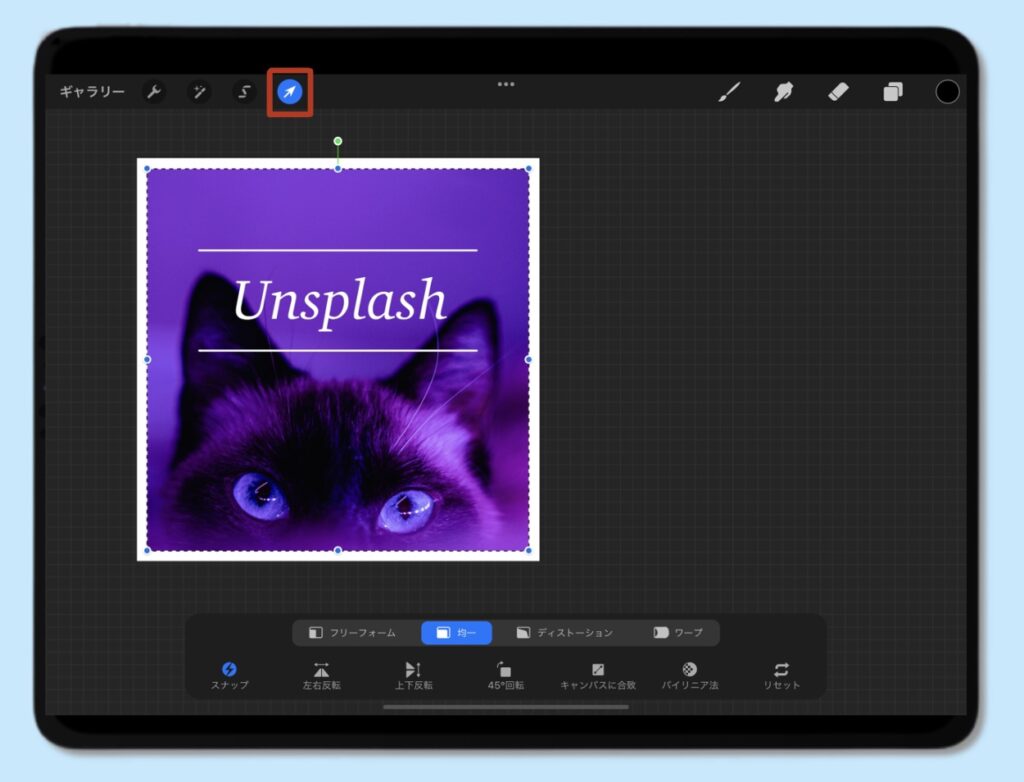Select the Eraser tool

click(839, 92)
